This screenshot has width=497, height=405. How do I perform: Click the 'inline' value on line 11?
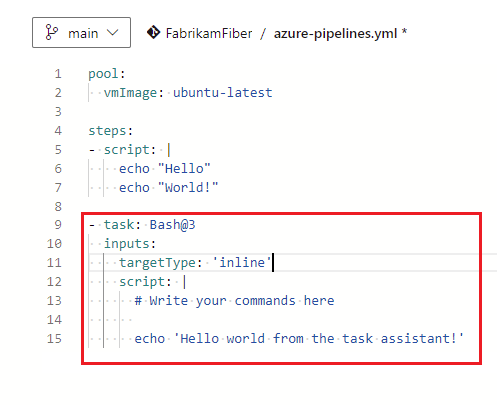[x=242, y=263]
